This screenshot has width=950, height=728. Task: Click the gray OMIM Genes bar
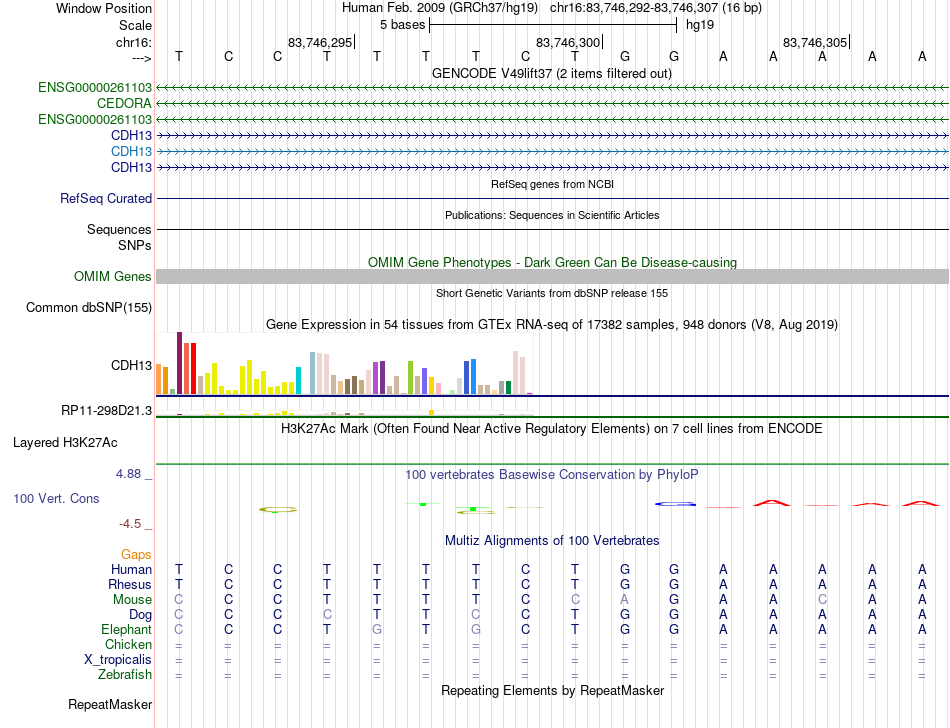pyautogui.click(x=552, y=277)
